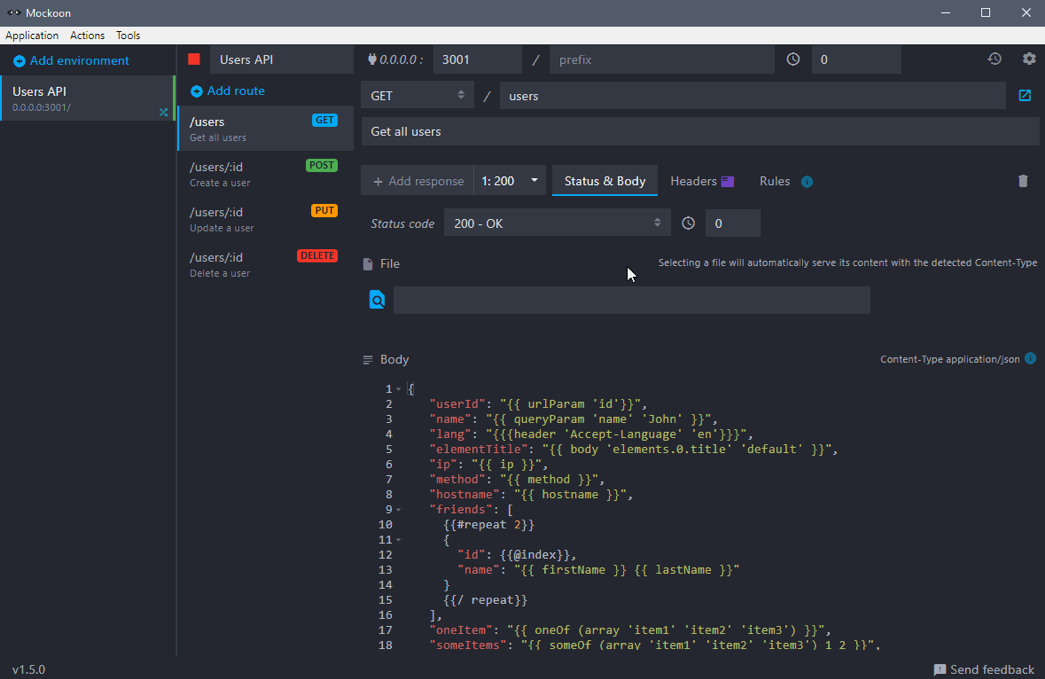The width and height of the screenshot is (1045, 679).
Task: Click the "lang" line in body editor
Action: tap(592, 434)
